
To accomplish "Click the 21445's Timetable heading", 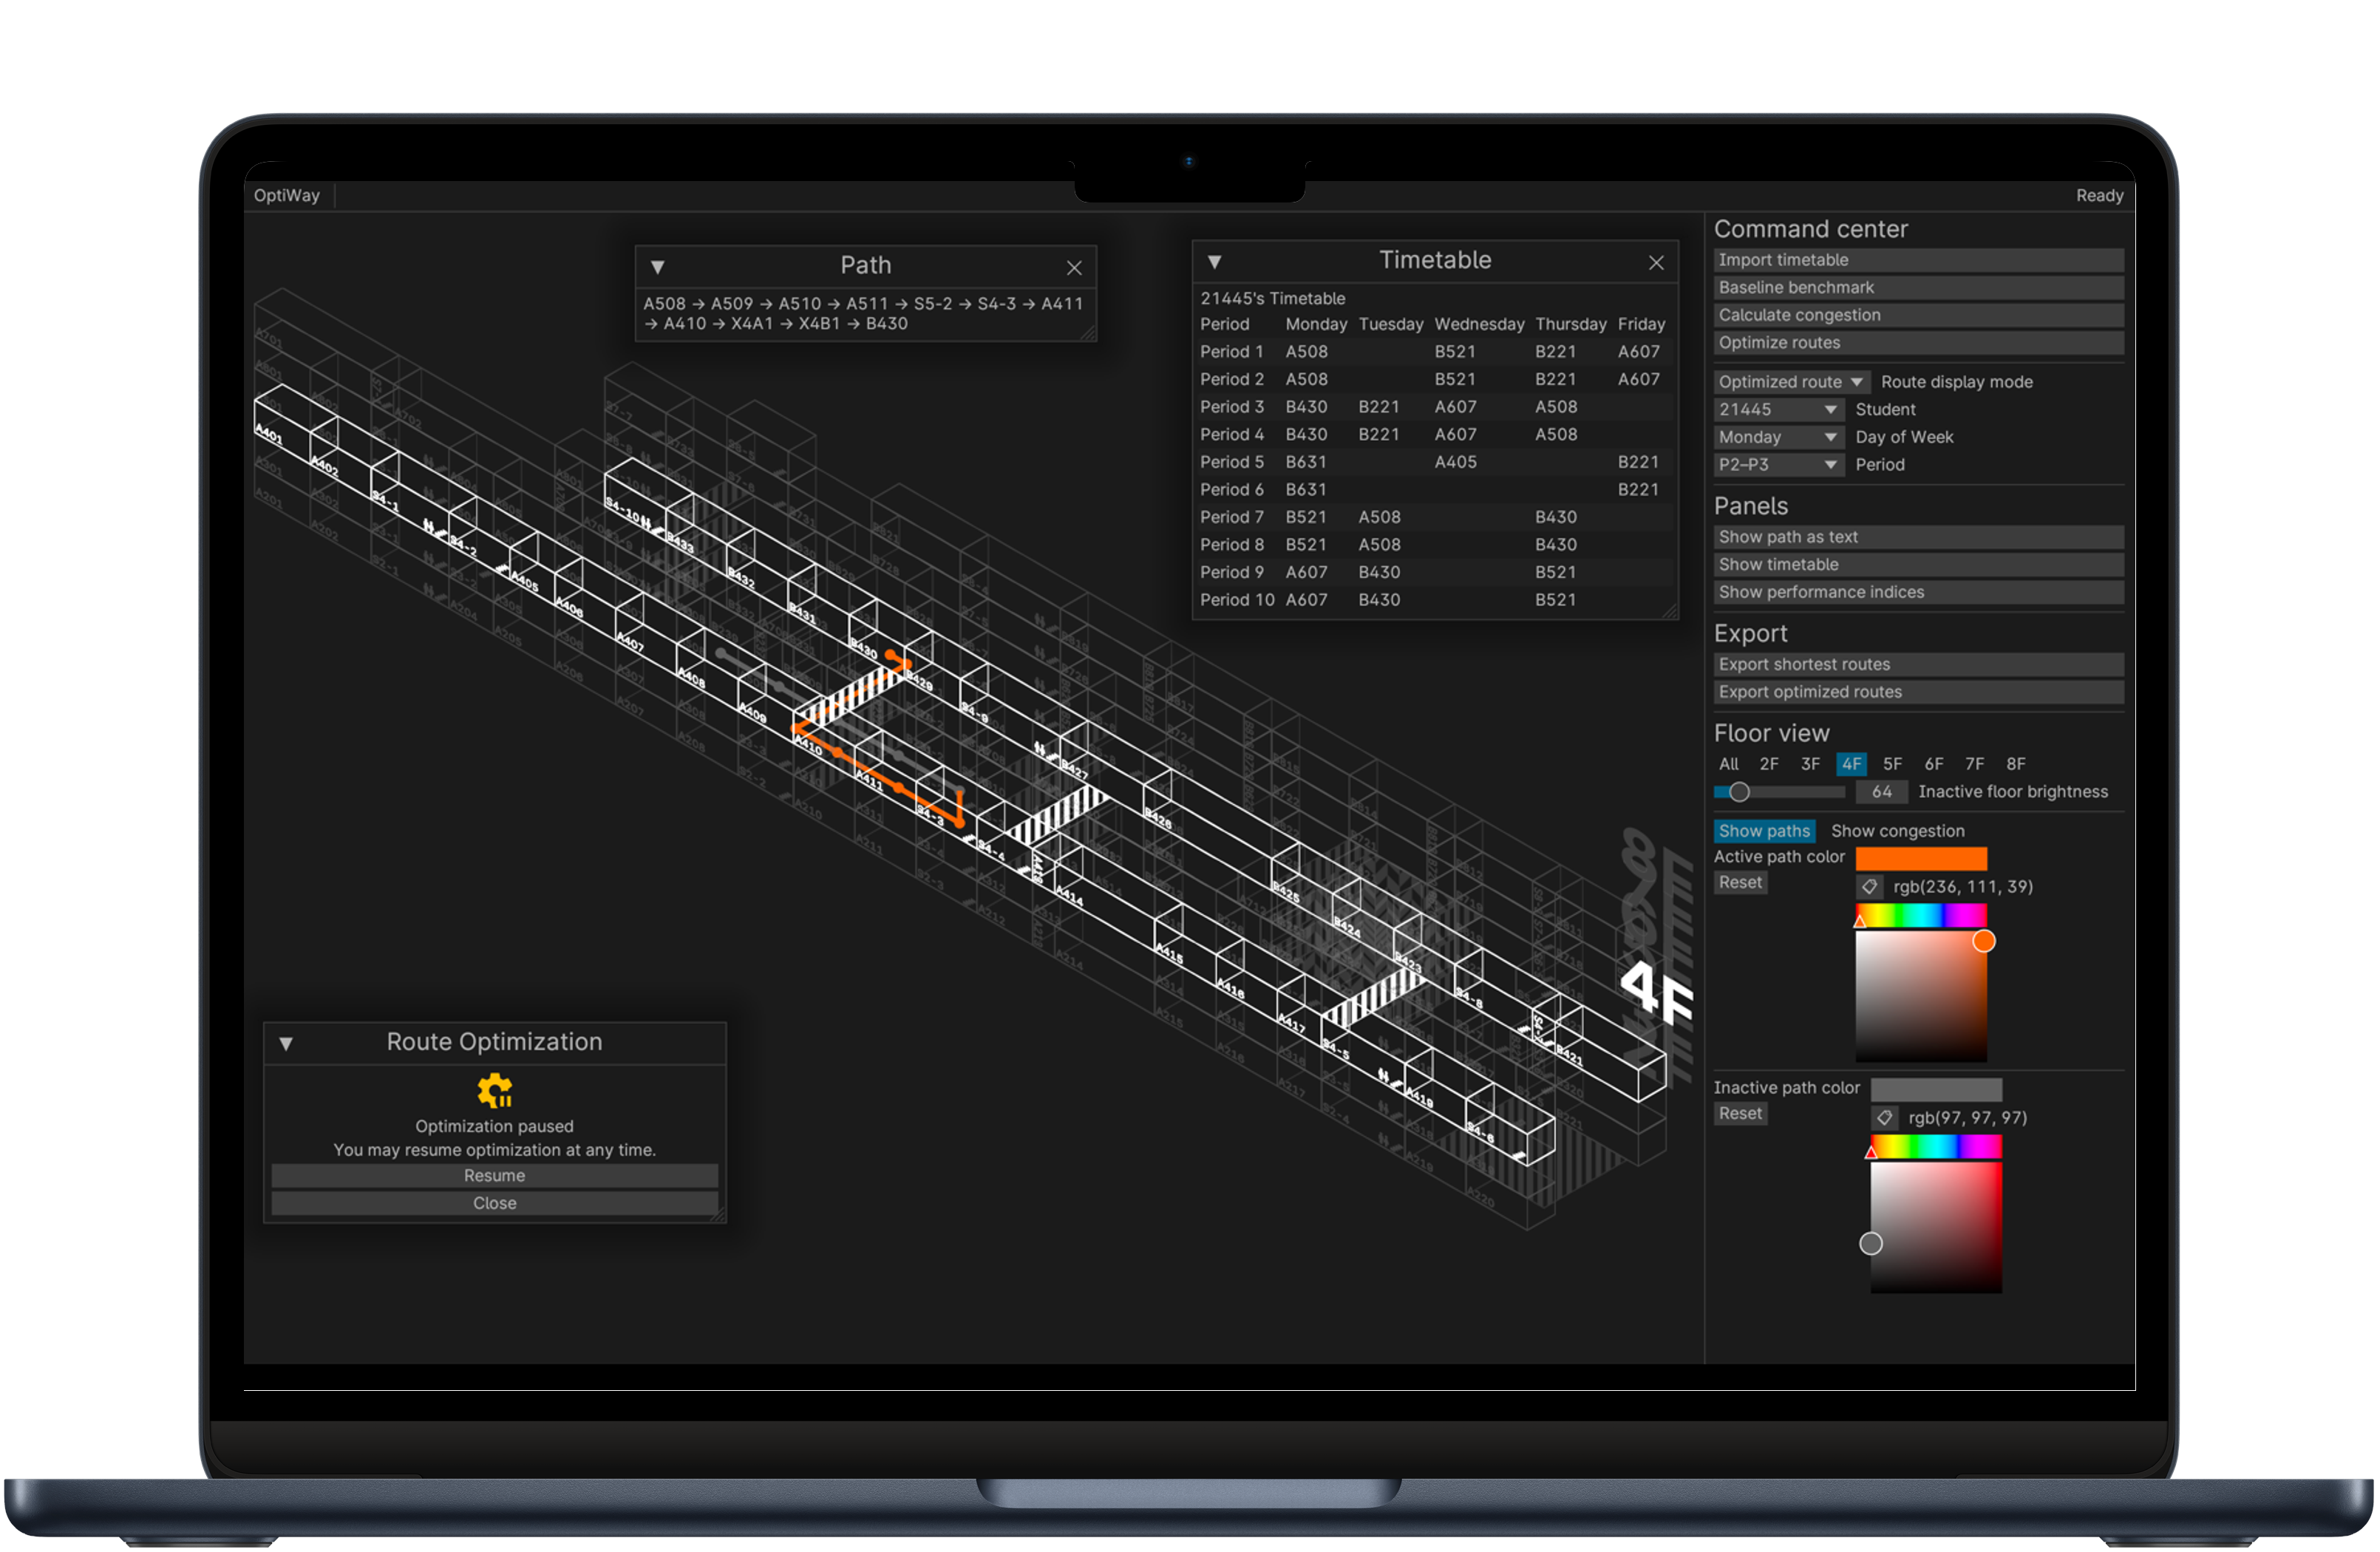I will [x=1272, y=298].
